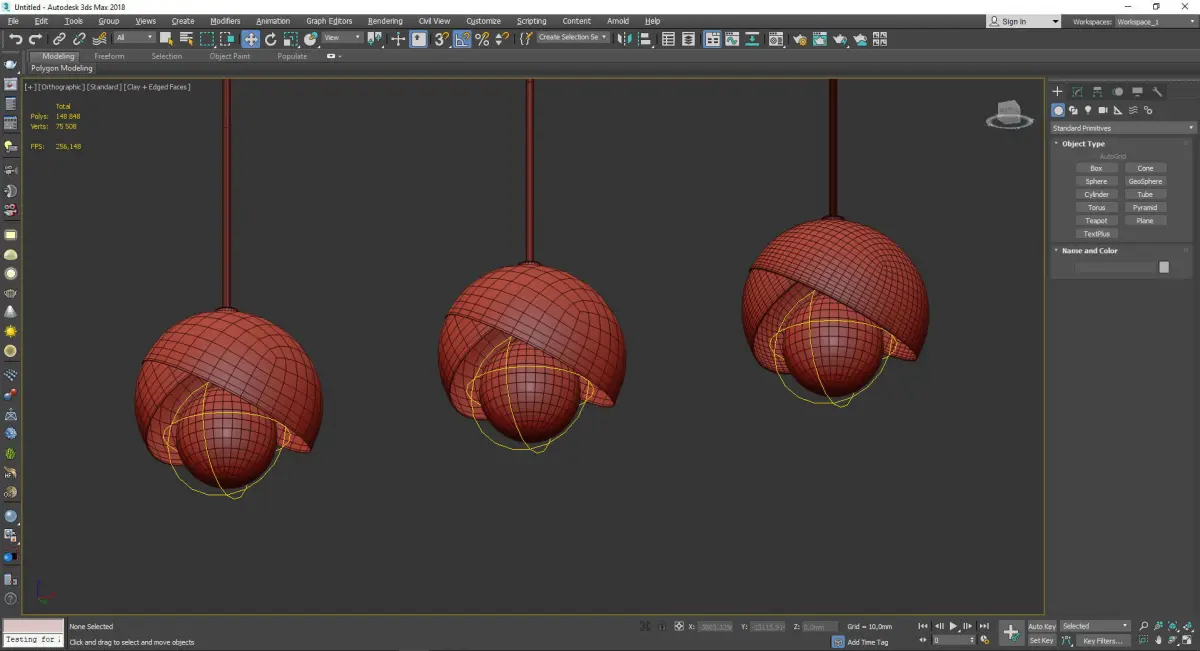
Task: Click the Render Production teapot icon
Action: 840,39
